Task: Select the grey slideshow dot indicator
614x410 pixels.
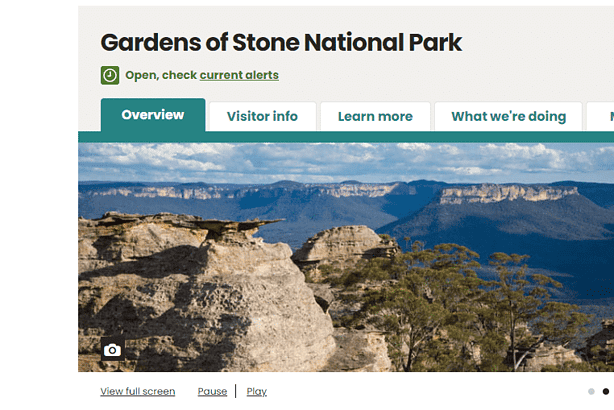Action: click(x=591, y=391)
